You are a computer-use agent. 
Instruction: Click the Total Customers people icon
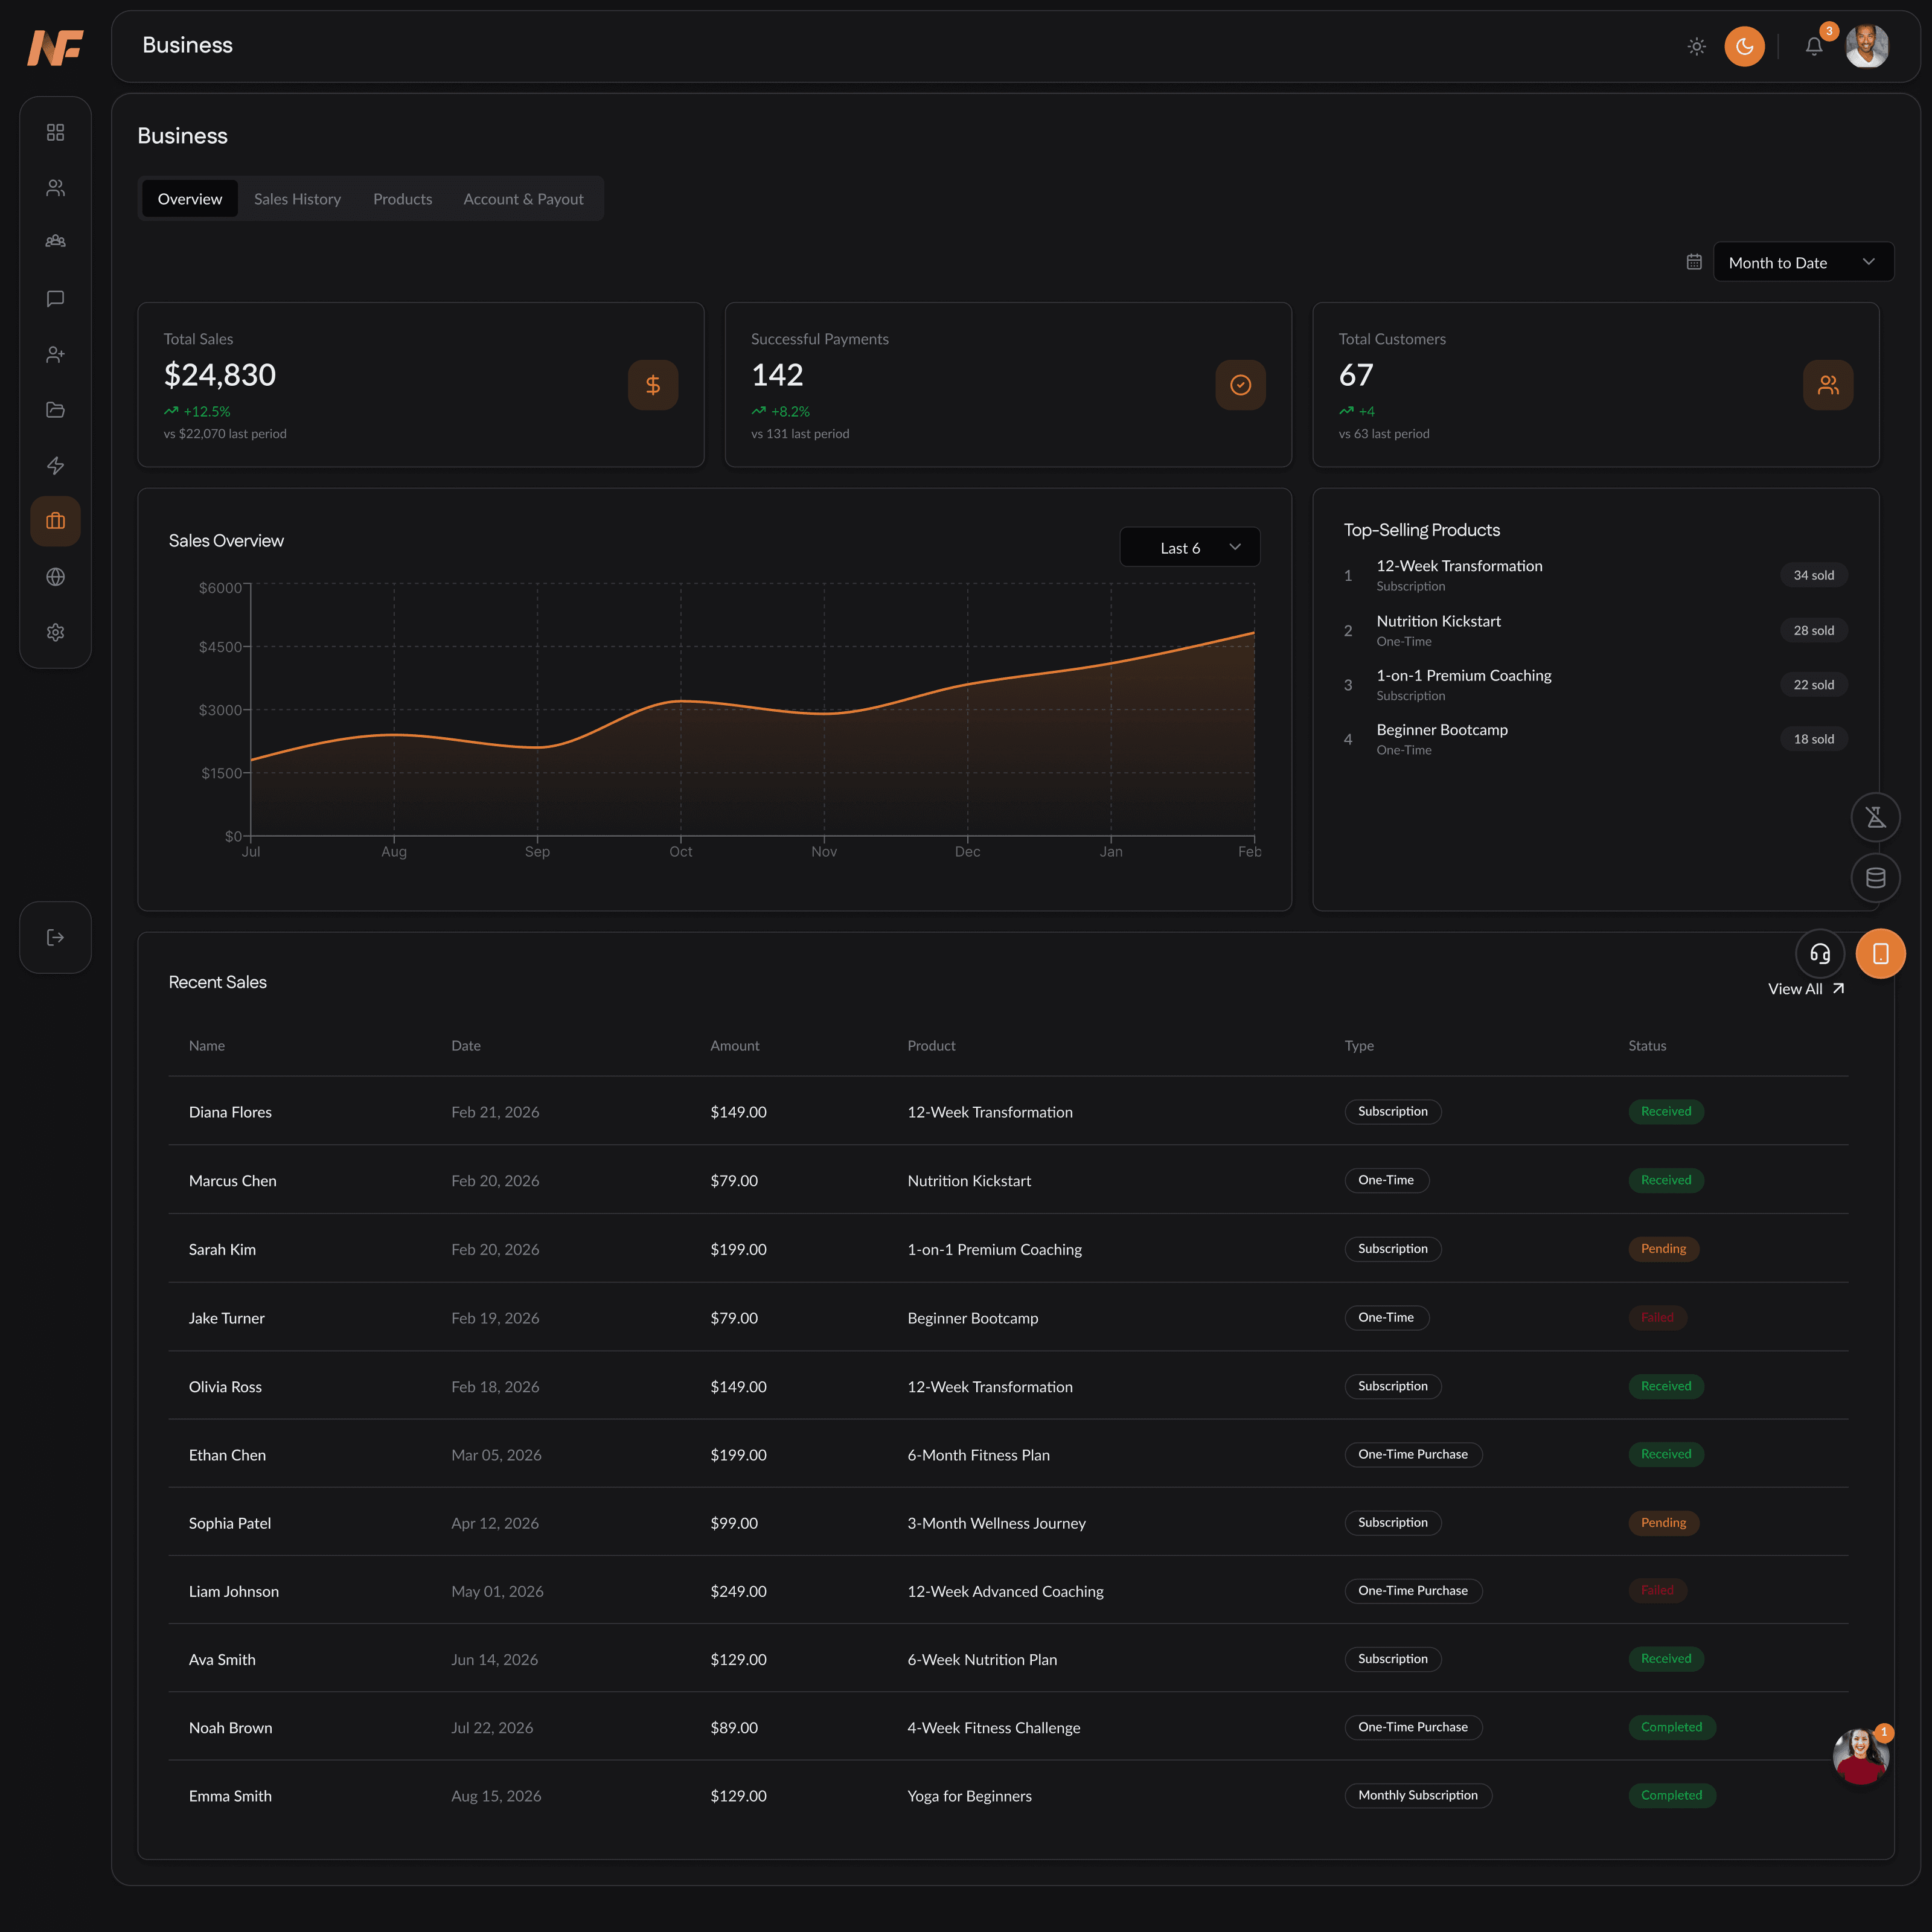[1828, 385]
